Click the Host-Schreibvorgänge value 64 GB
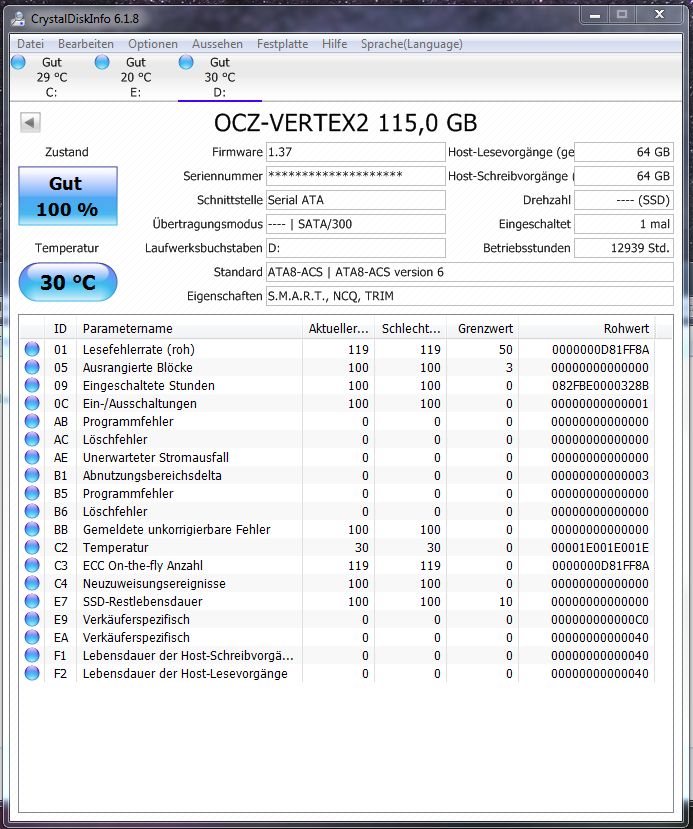 (x=624, y=176)
